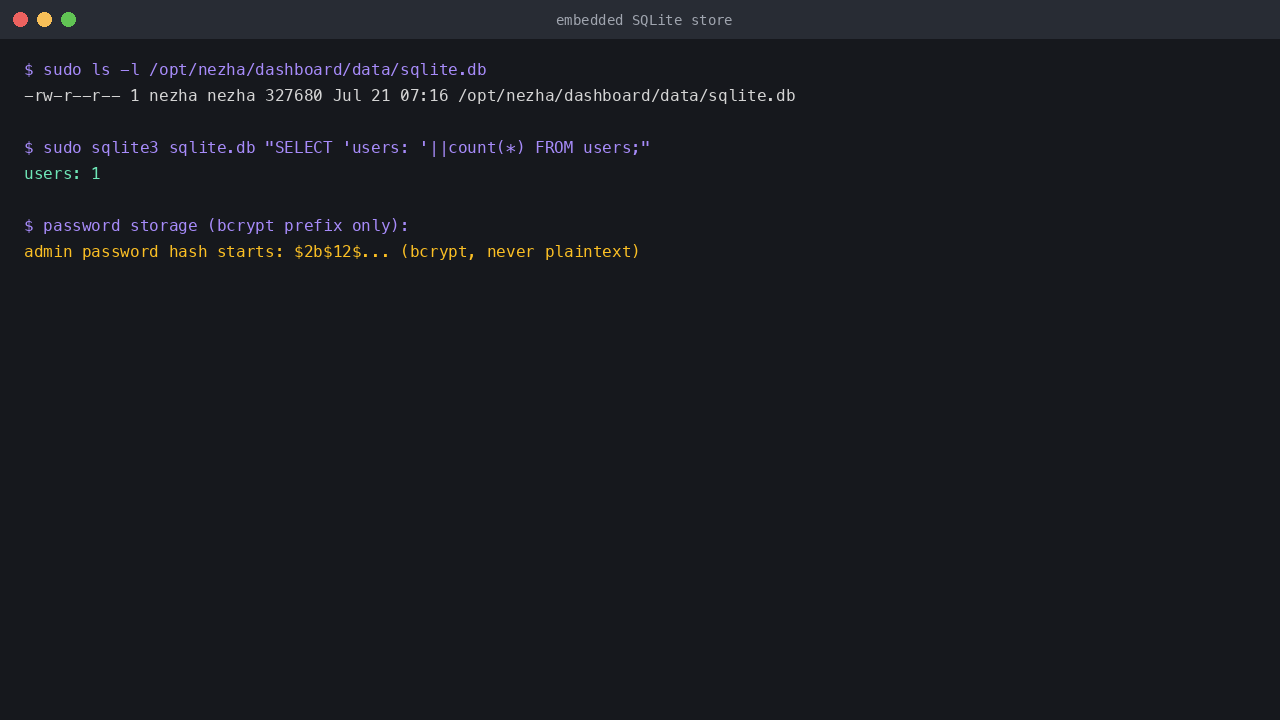This screenshot has width=1280, height=720.
Task: Click the window title 'embedded SQLite store'
Action: coord(644,20)
